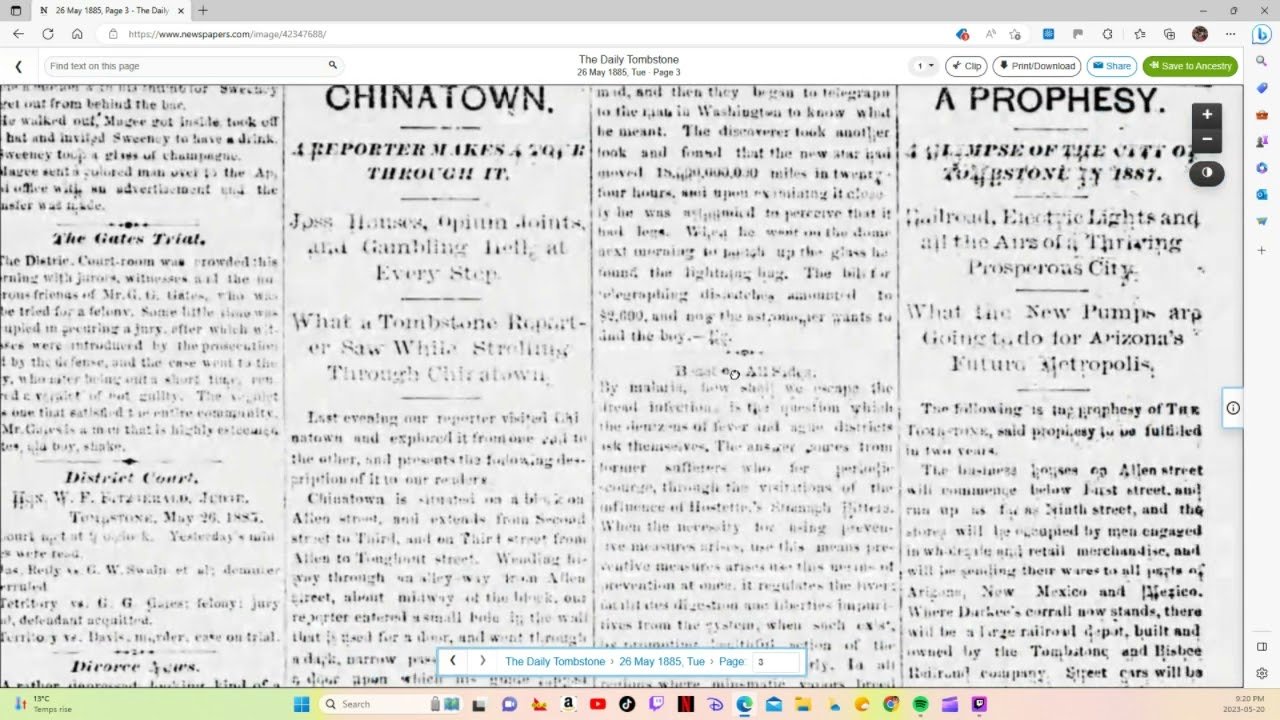
Task: Toggle the image contrast adjustment button
Action: point(1207,173)
